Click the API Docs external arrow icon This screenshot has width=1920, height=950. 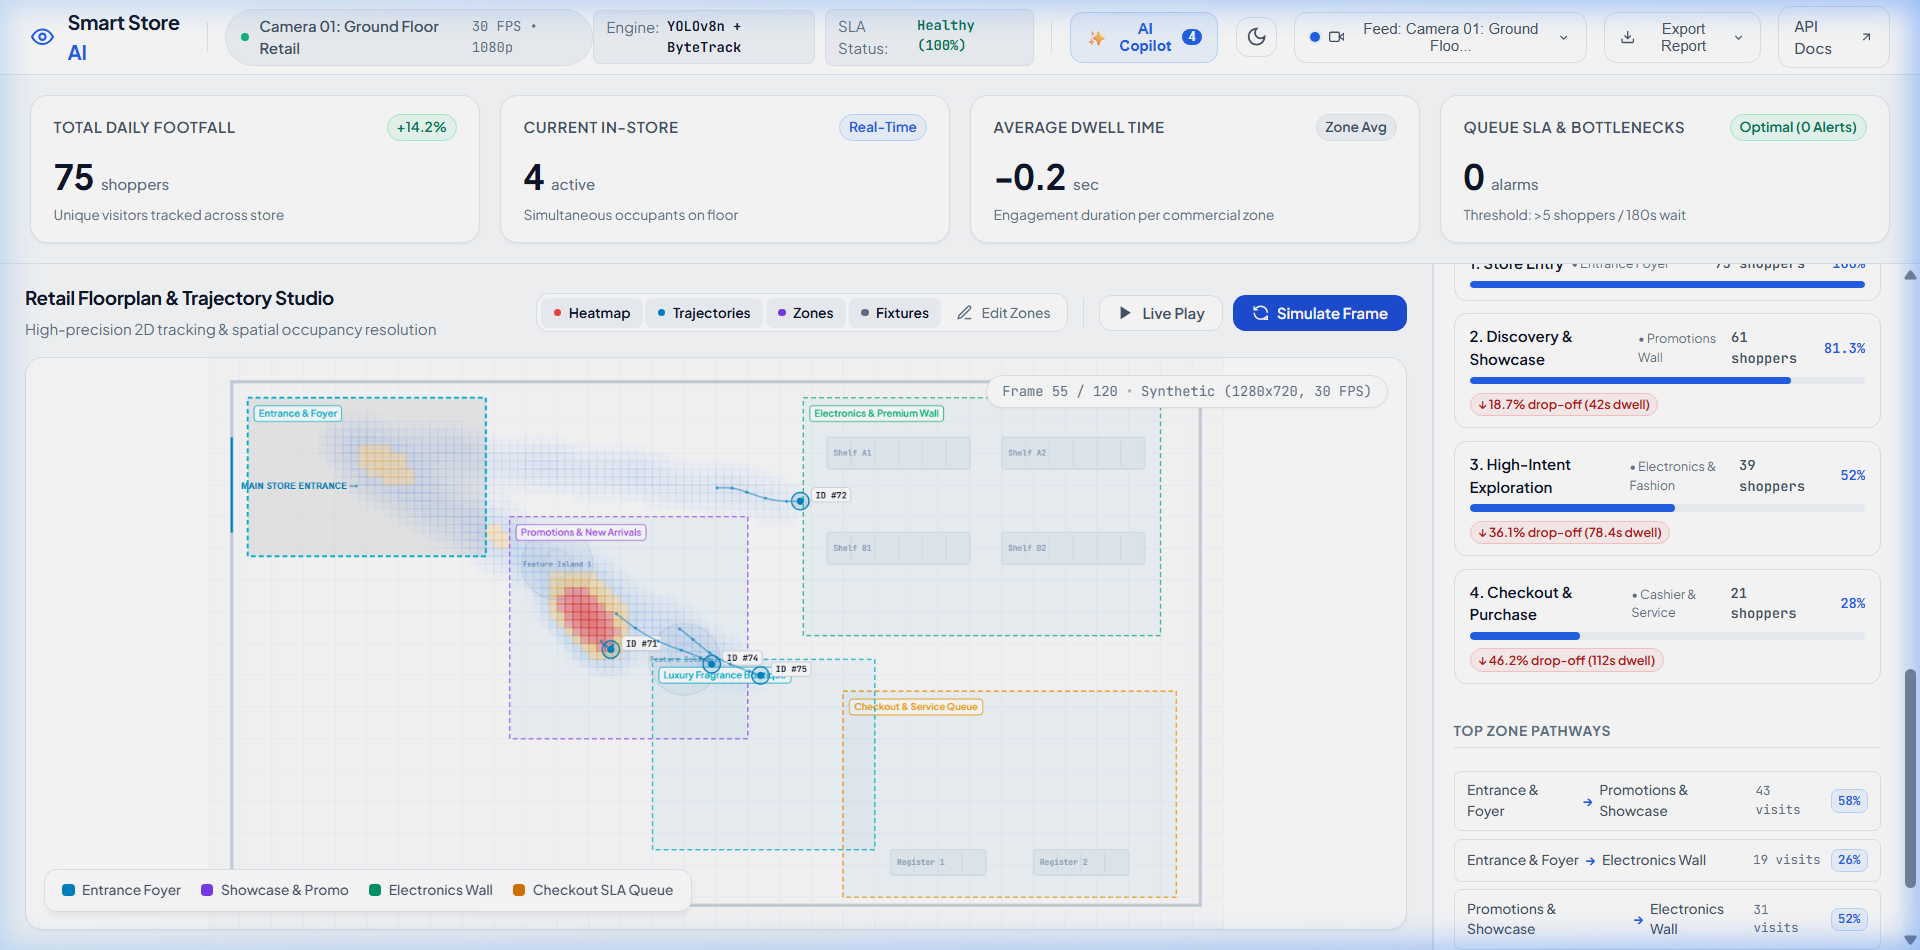tap(1866, 37)
